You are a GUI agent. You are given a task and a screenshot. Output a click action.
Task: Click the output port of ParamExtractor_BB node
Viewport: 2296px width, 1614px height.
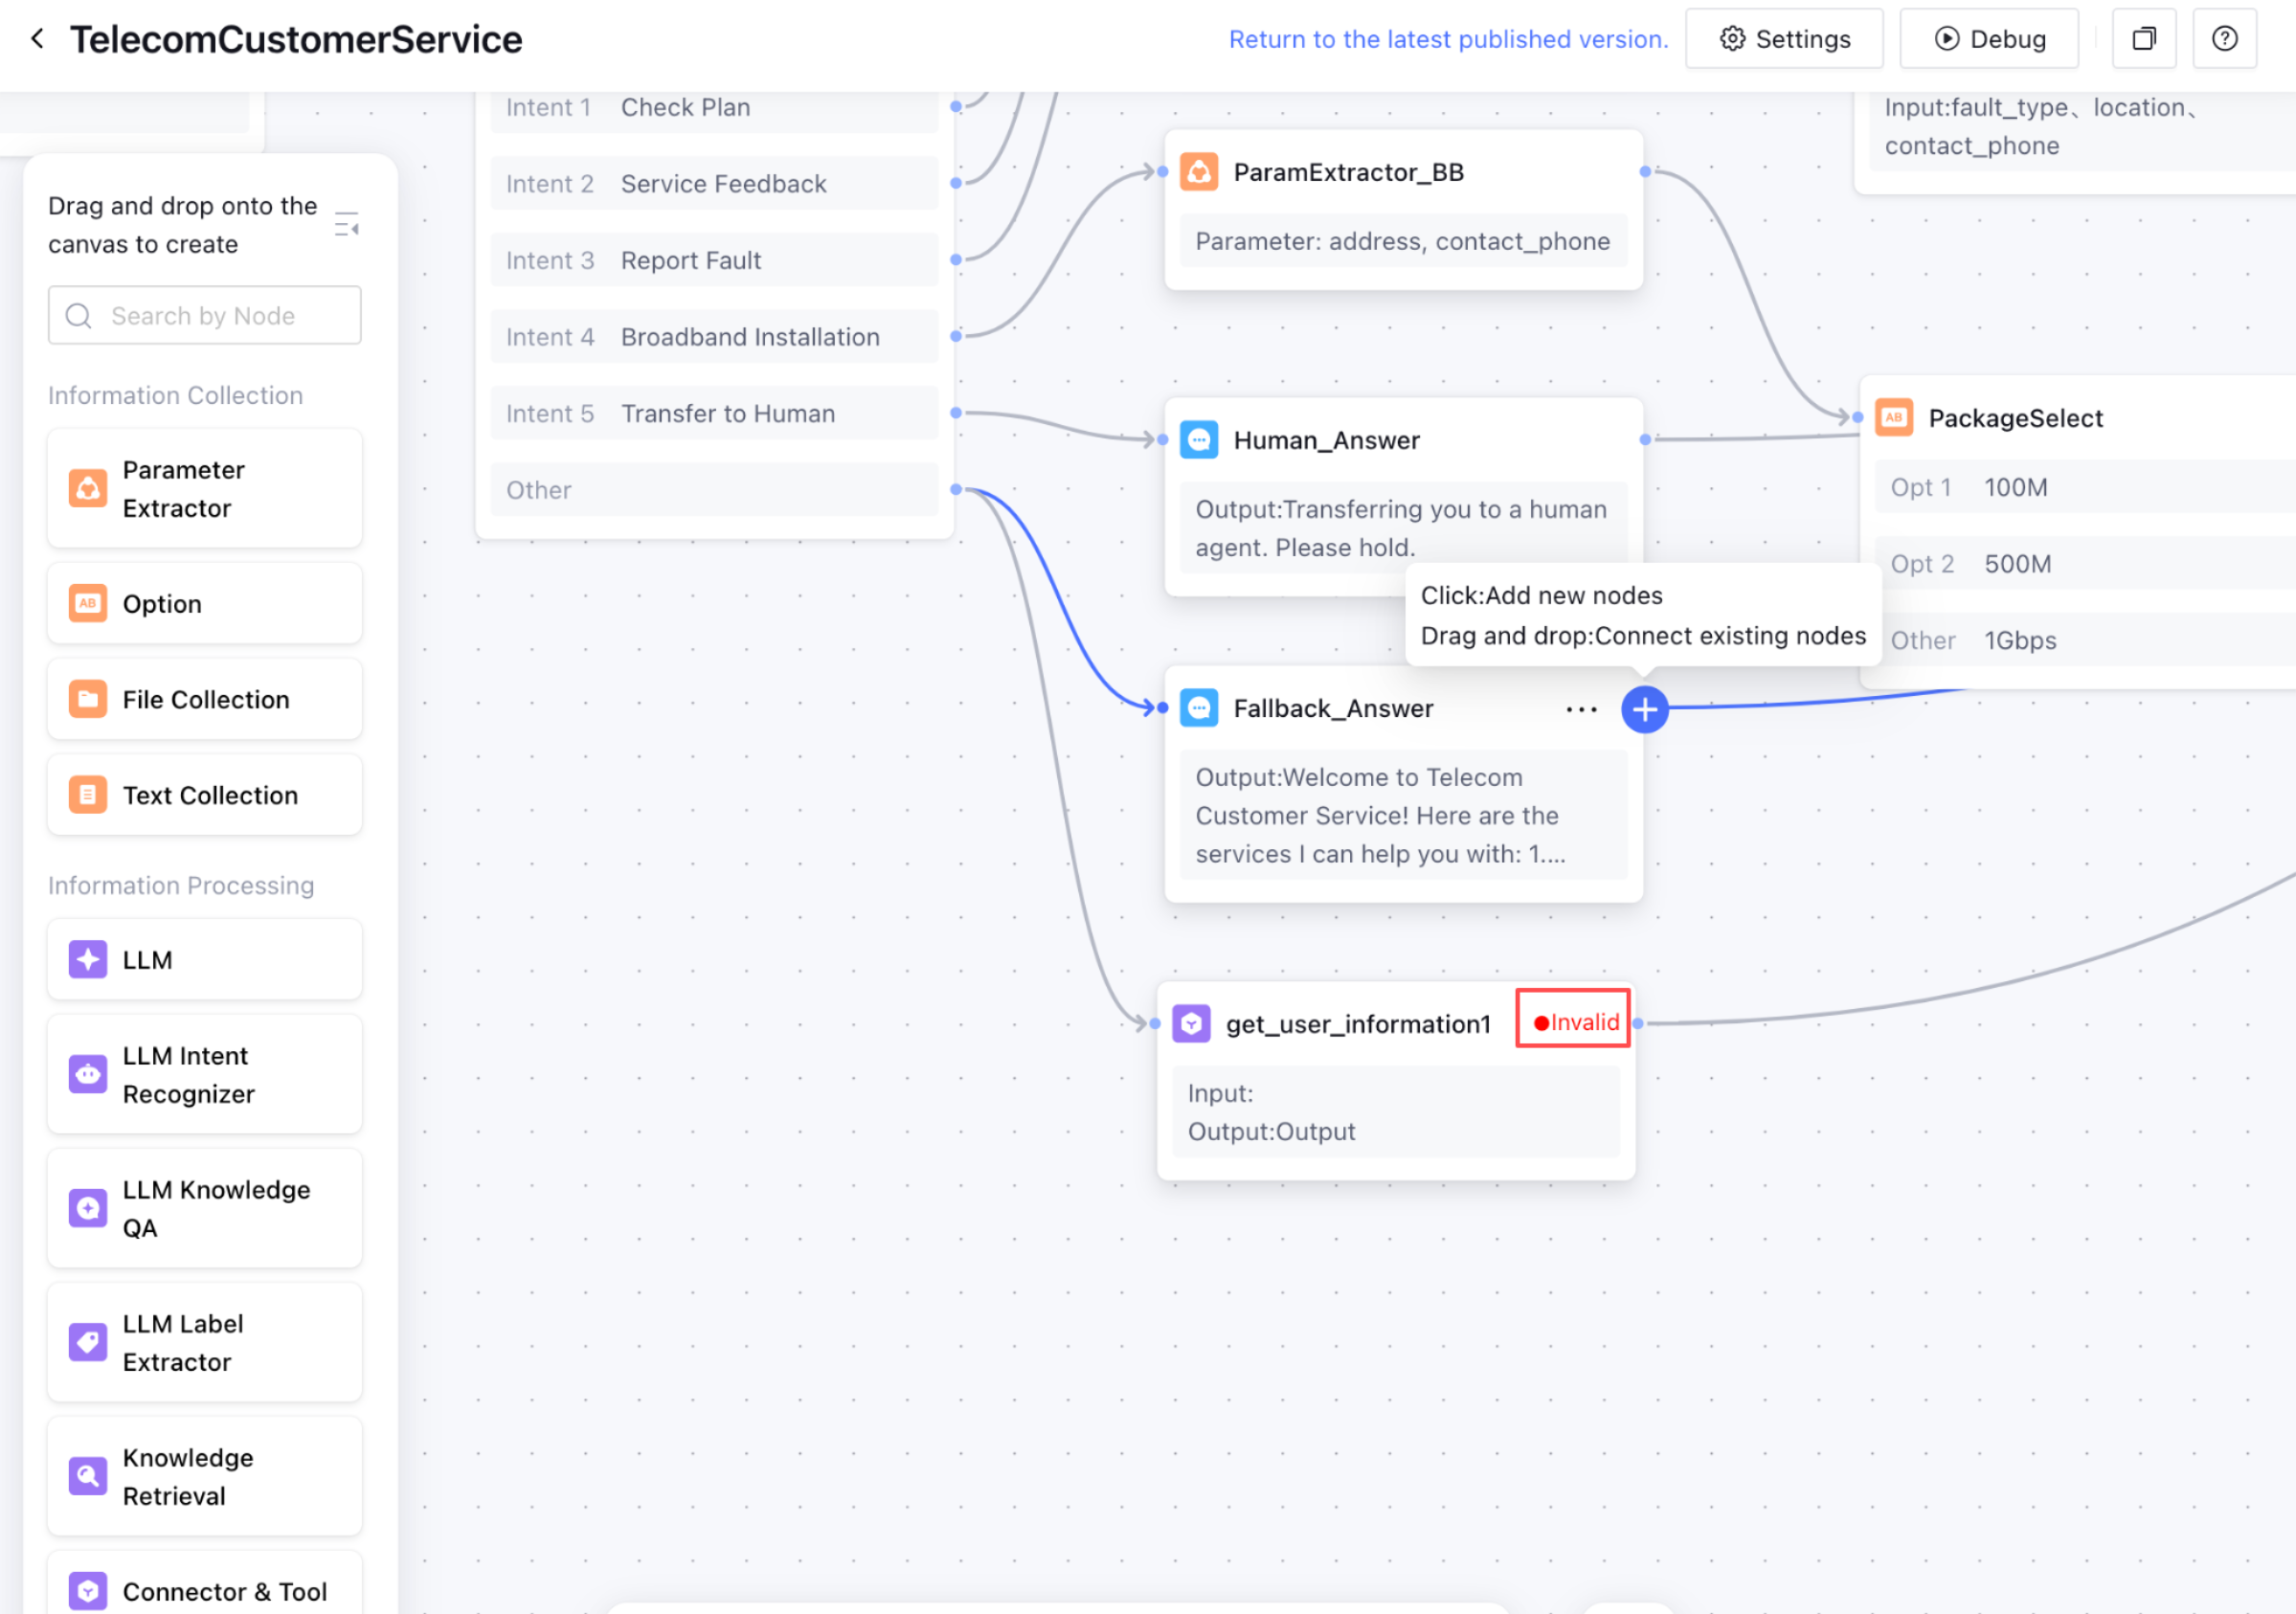(1645, 172)
